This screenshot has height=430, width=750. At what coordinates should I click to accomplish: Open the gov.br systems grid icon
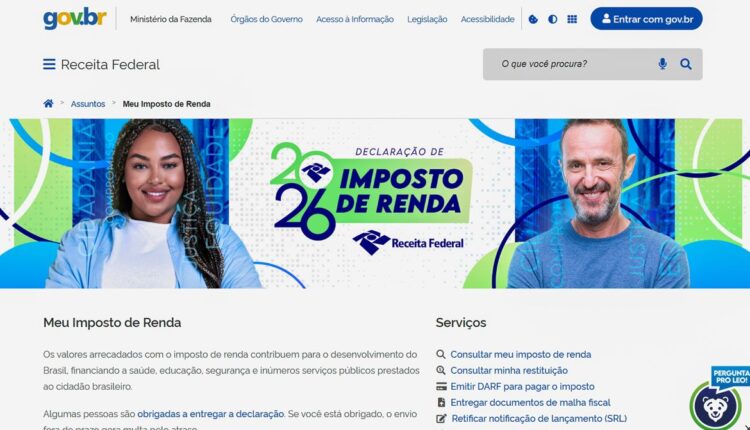tap(572, 19)
